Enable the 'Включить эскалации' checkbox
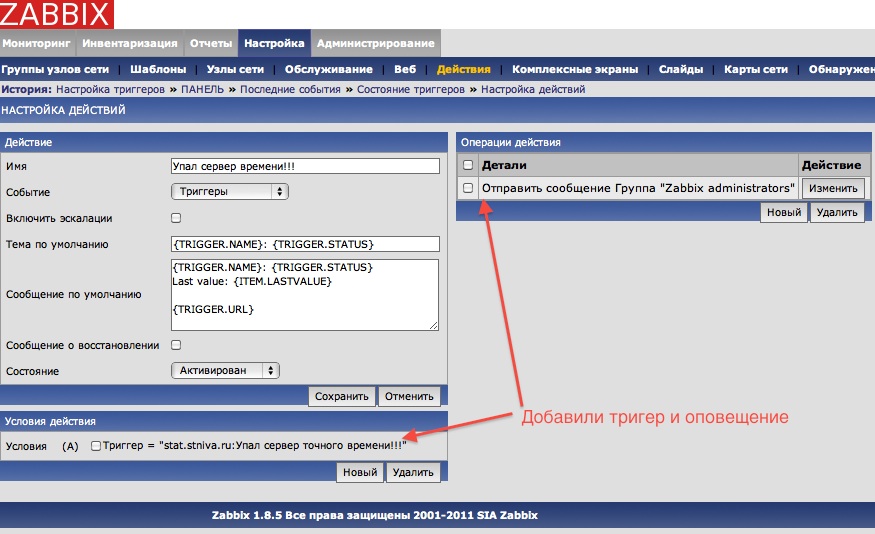Viewport: 875px width, 534px height. 176,217
